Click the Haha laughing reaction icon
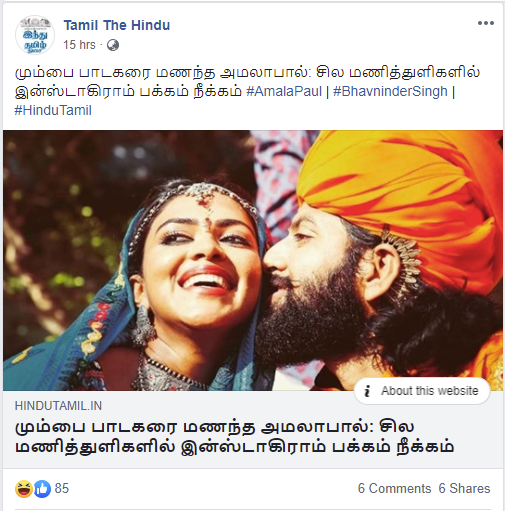The image size is (505, 511). (24, 489)
